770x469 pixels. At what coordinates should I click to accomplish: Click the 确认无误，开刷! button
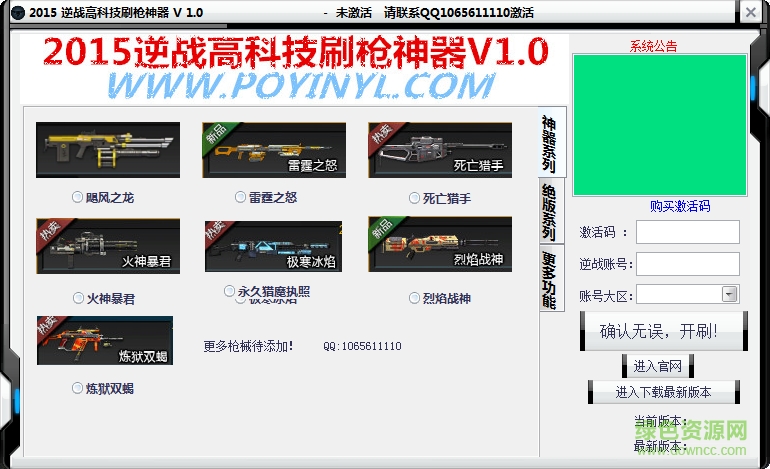(663, 331)
